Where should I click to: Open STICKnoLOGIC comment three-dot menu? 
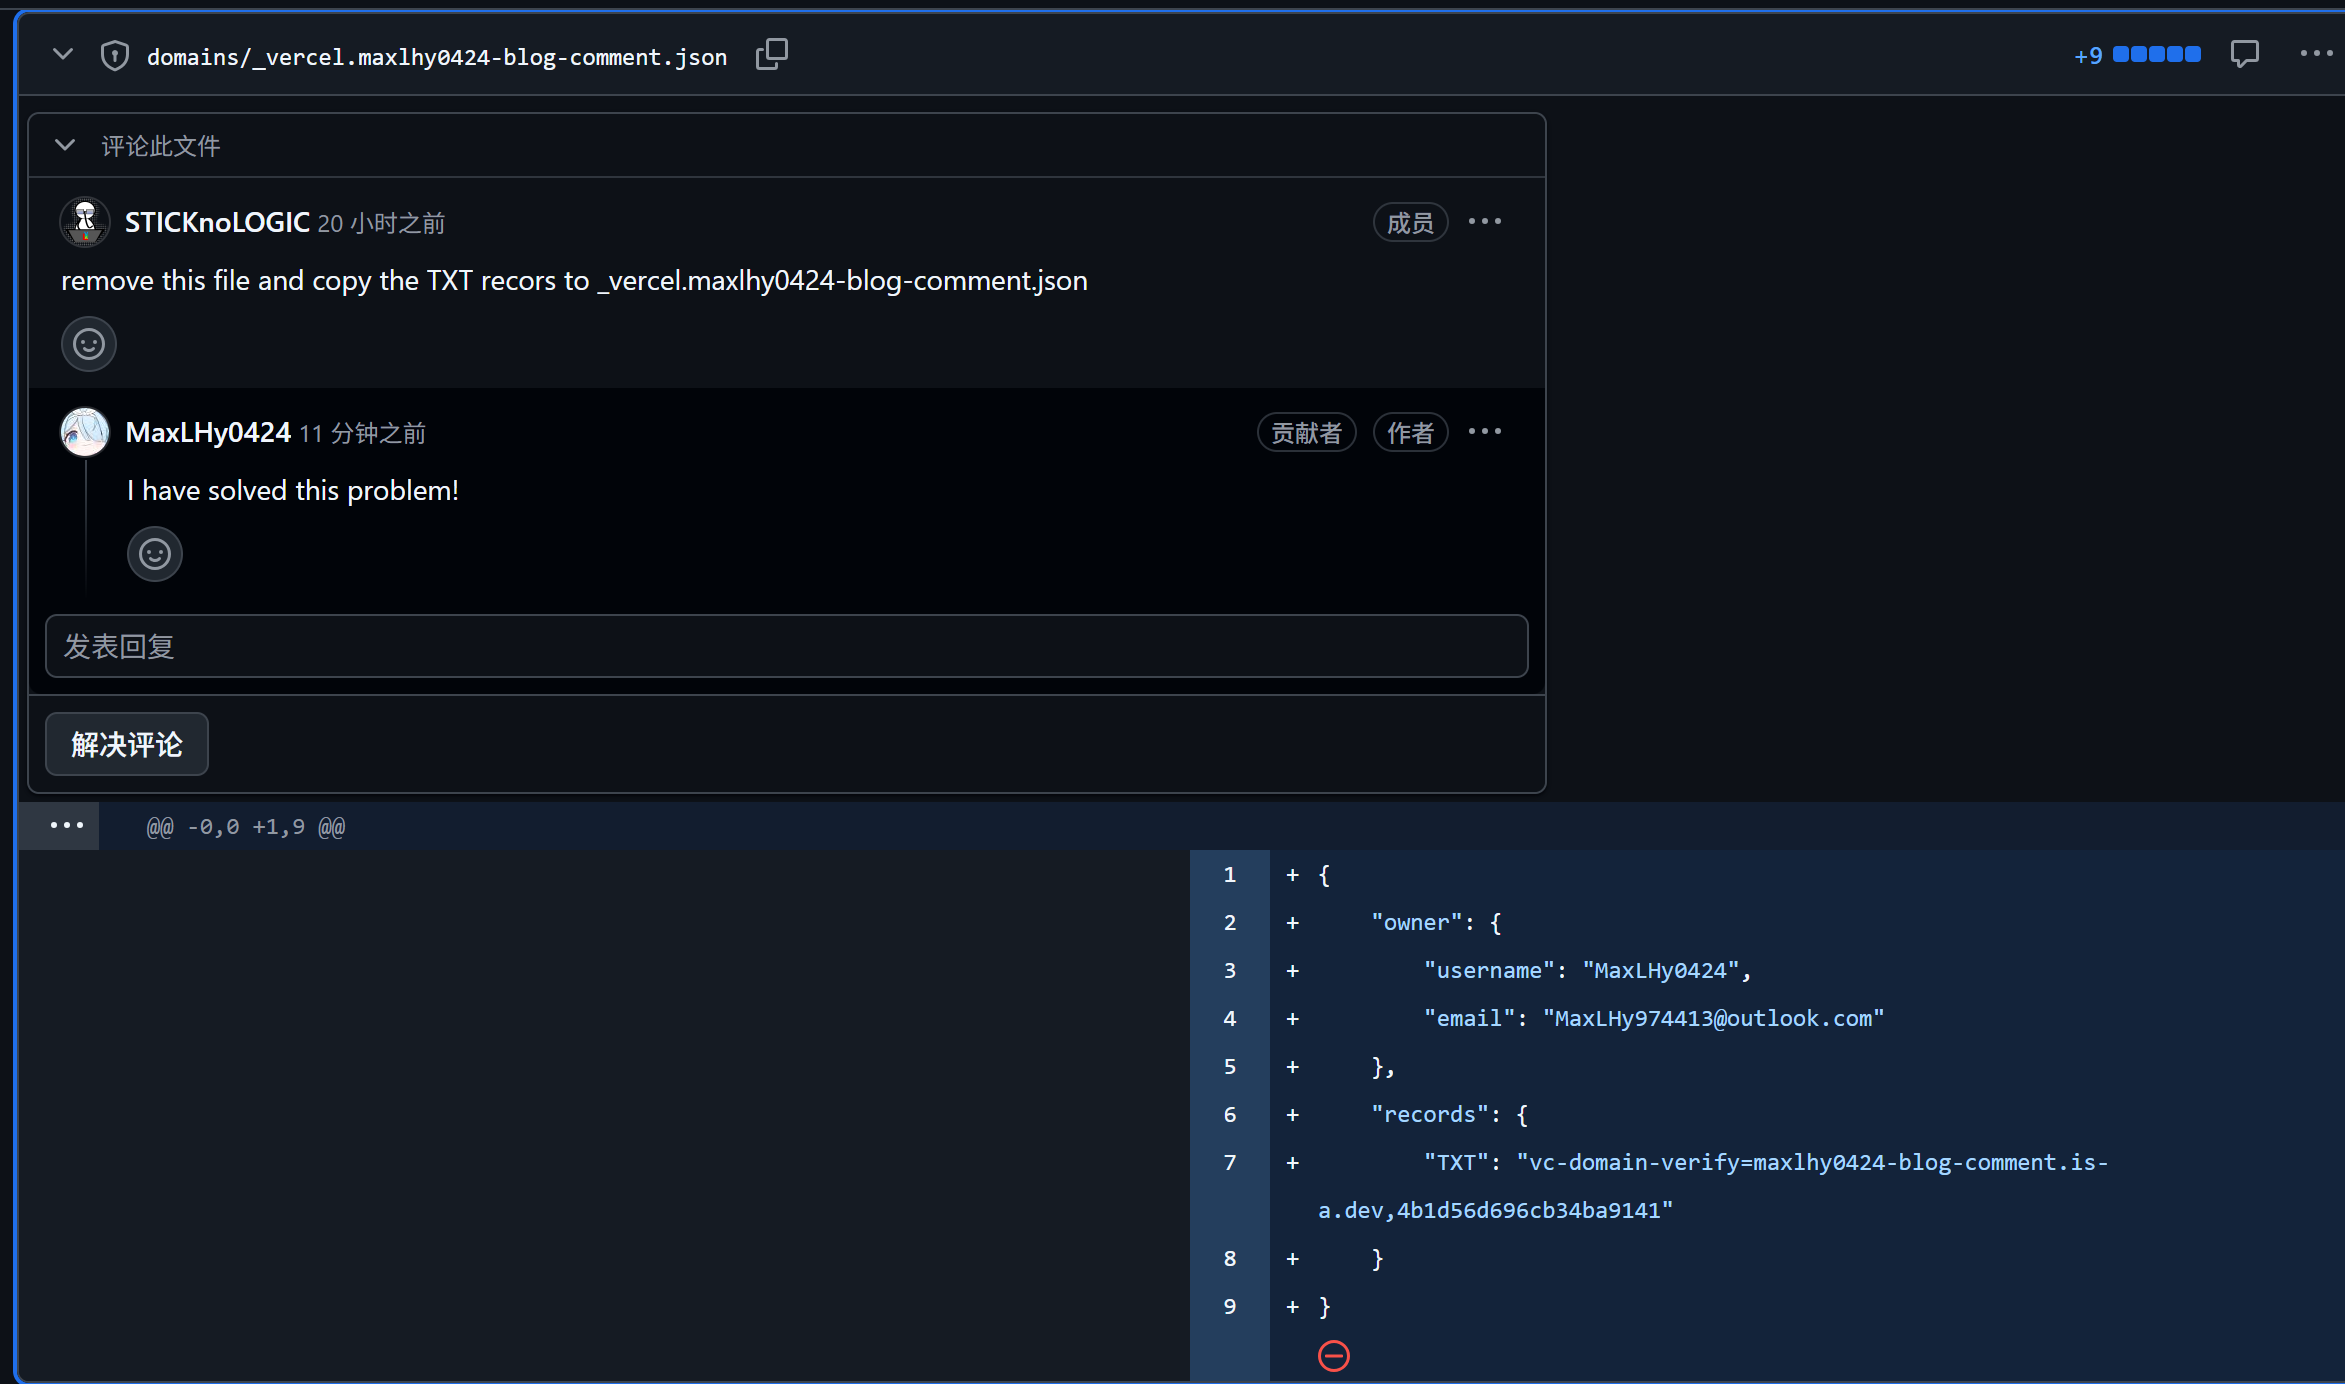[1485, 222]
